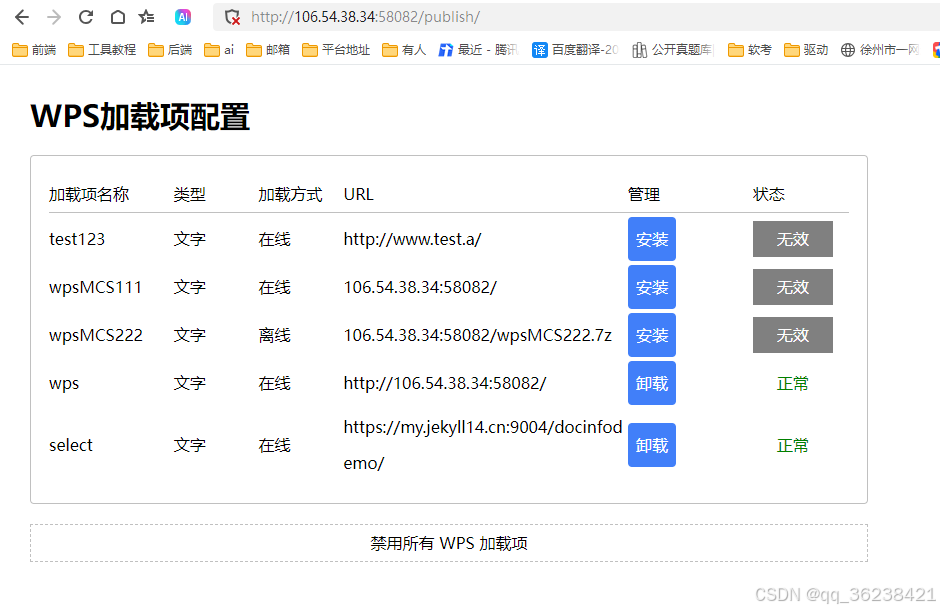Open the 工具教程 bookmark folder
The height and width of the screenshot is (610, 940).
point(102,50)
